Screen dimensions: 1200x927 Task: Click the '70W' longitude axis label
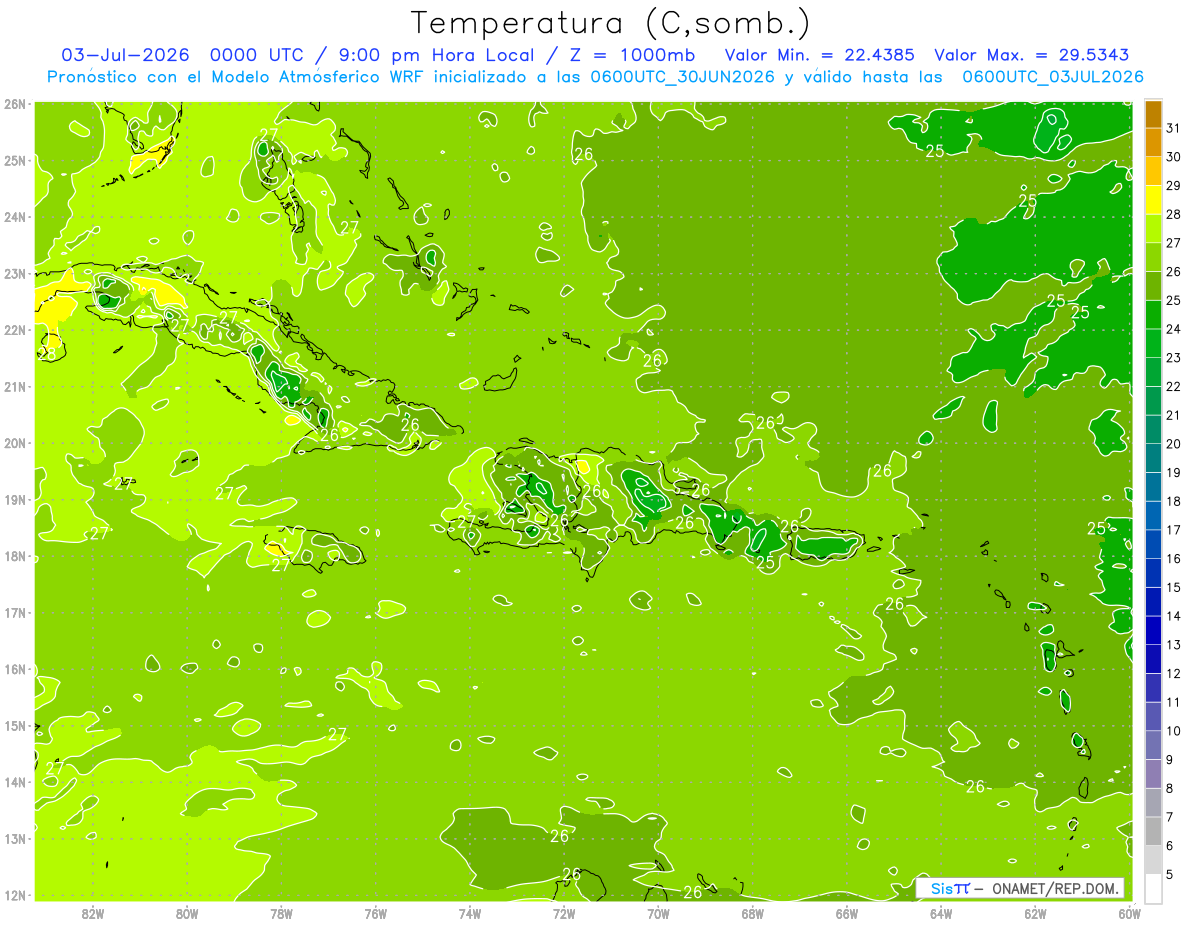point(658,914)
